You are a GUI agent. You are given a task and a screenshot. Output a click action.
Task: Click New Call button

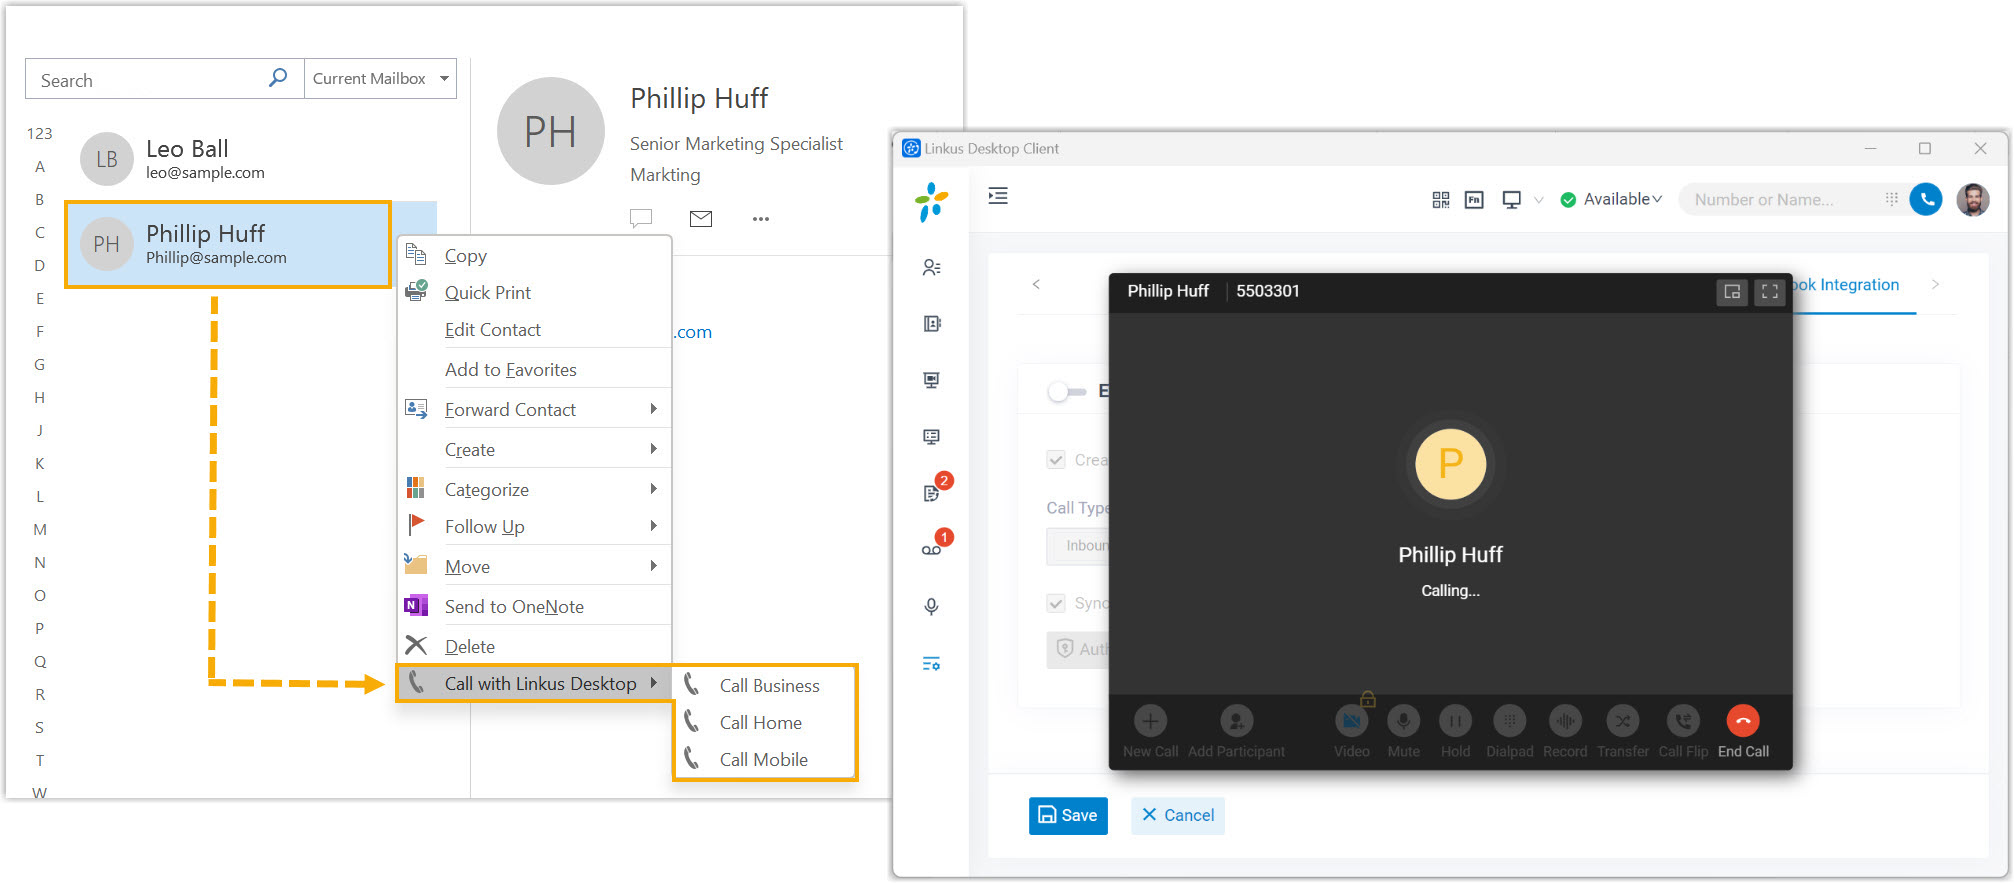coord(1150,732)
